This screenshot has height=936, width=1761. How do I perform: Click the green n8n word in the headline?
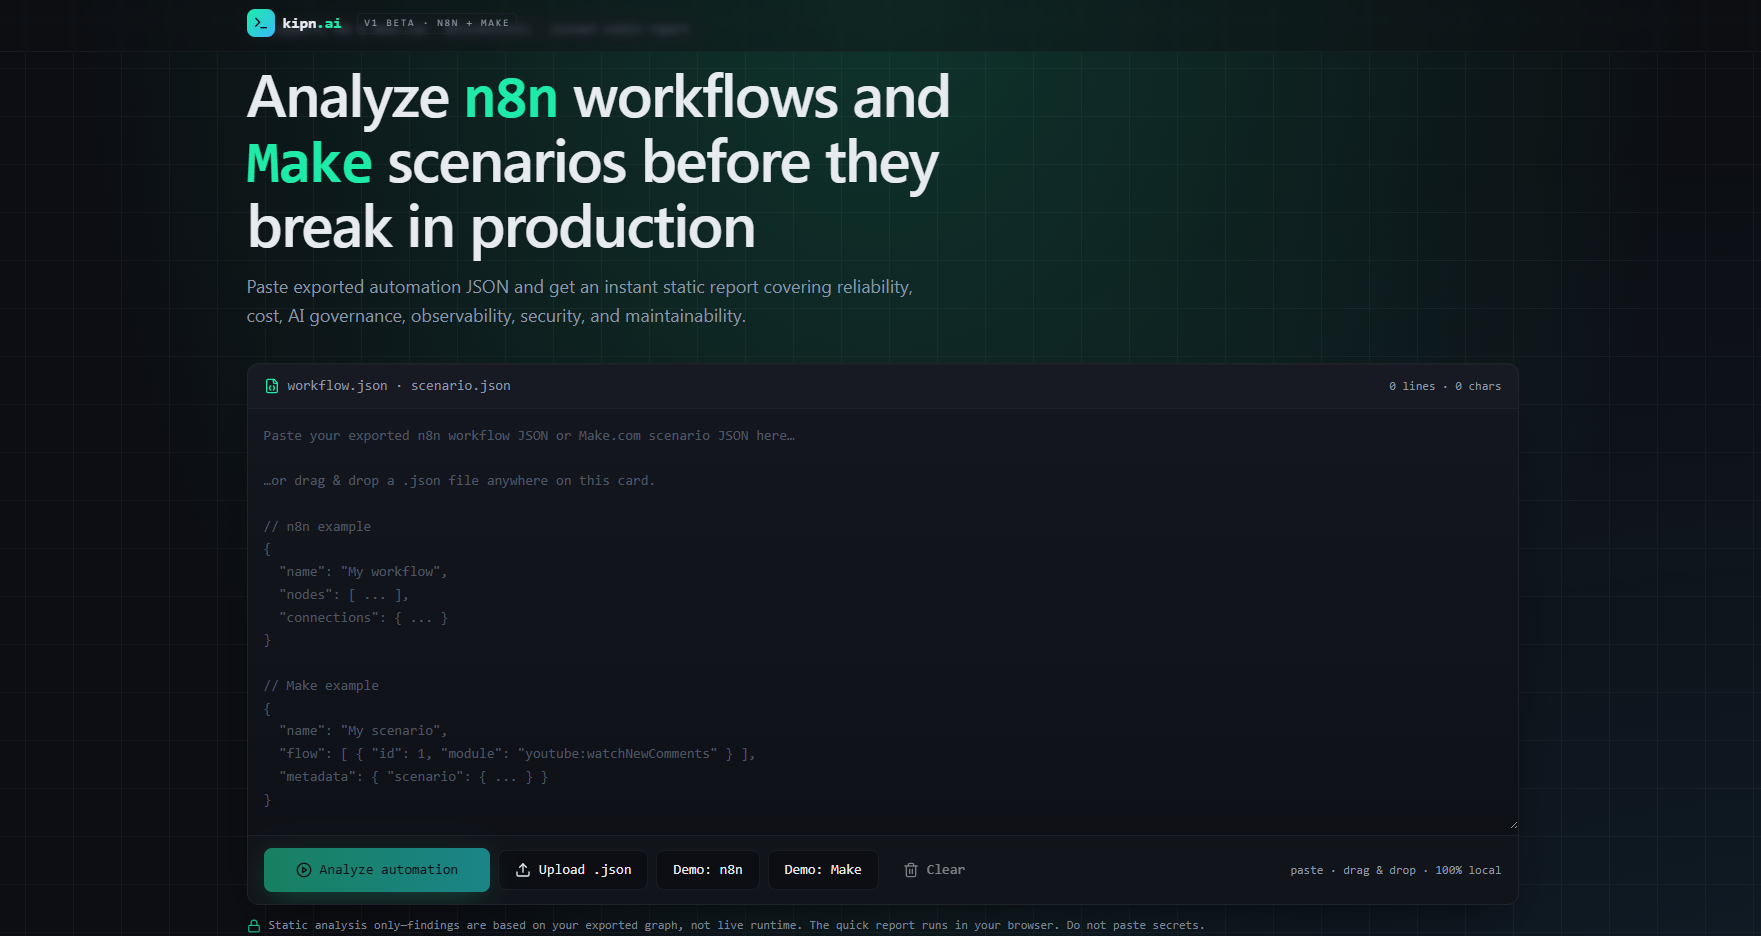[511, 98]
